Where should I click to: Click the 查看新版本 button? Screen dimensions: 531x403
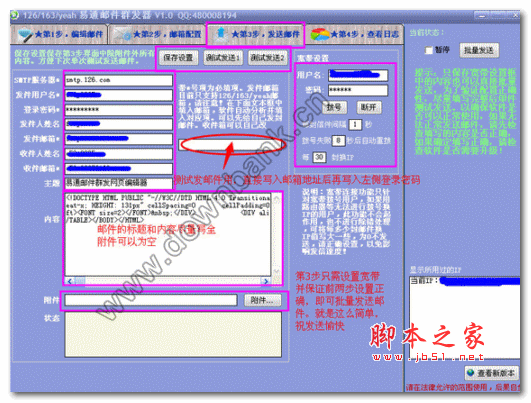click(x=492, y=373)
